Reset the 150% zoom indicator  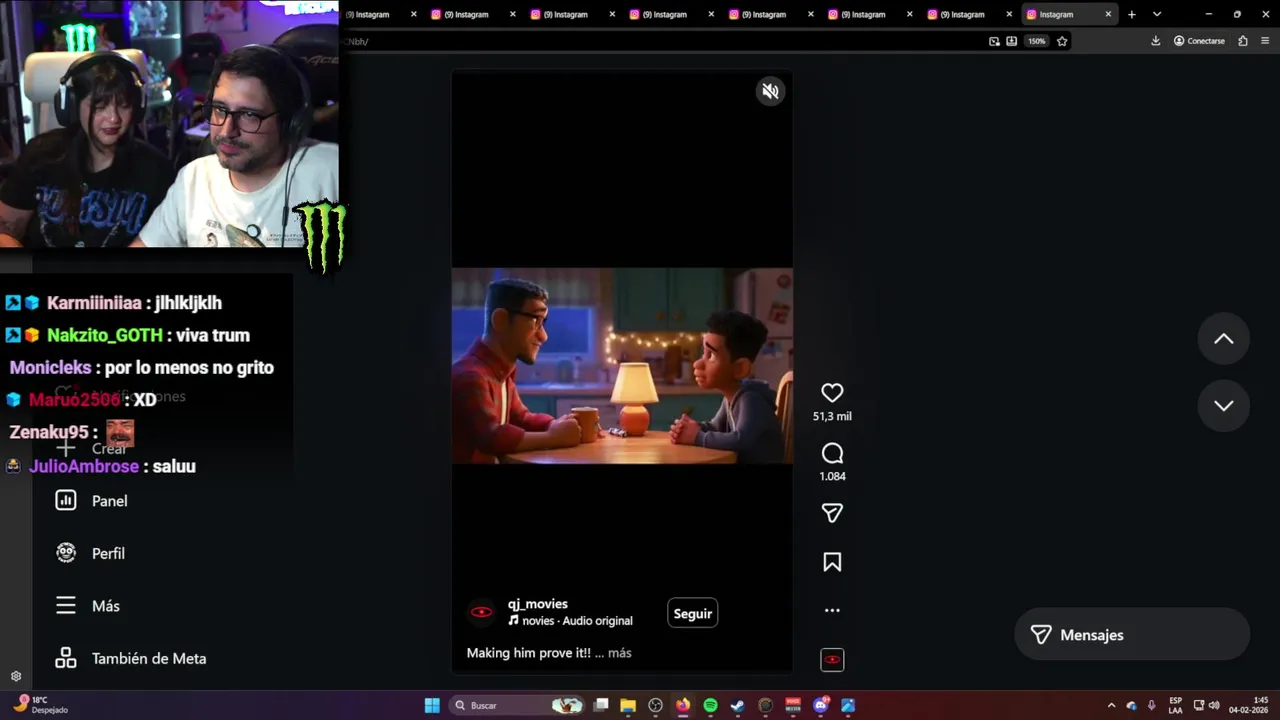pos(1037,41)
